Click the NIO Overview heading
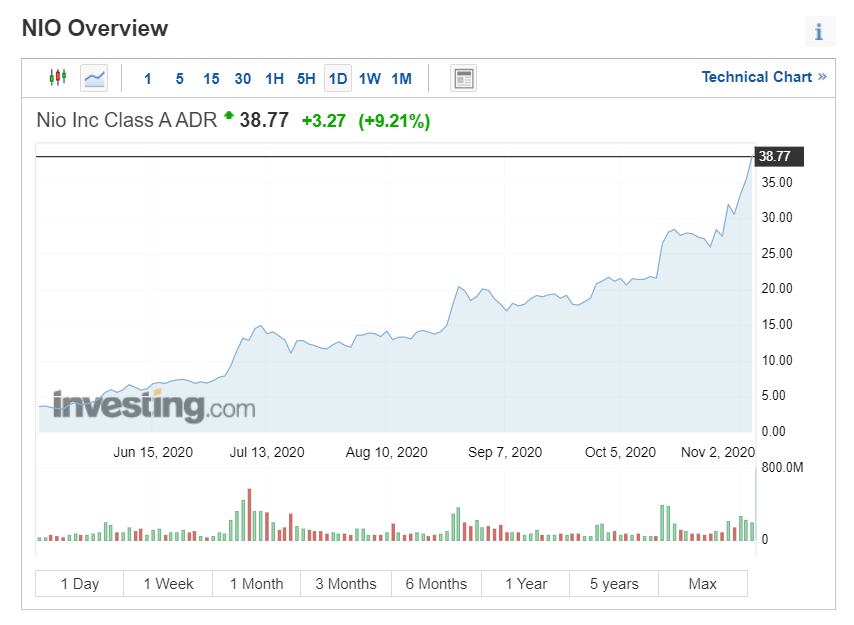Image resolution: width=854 pixels, height=625 pixels. point(95,28)
